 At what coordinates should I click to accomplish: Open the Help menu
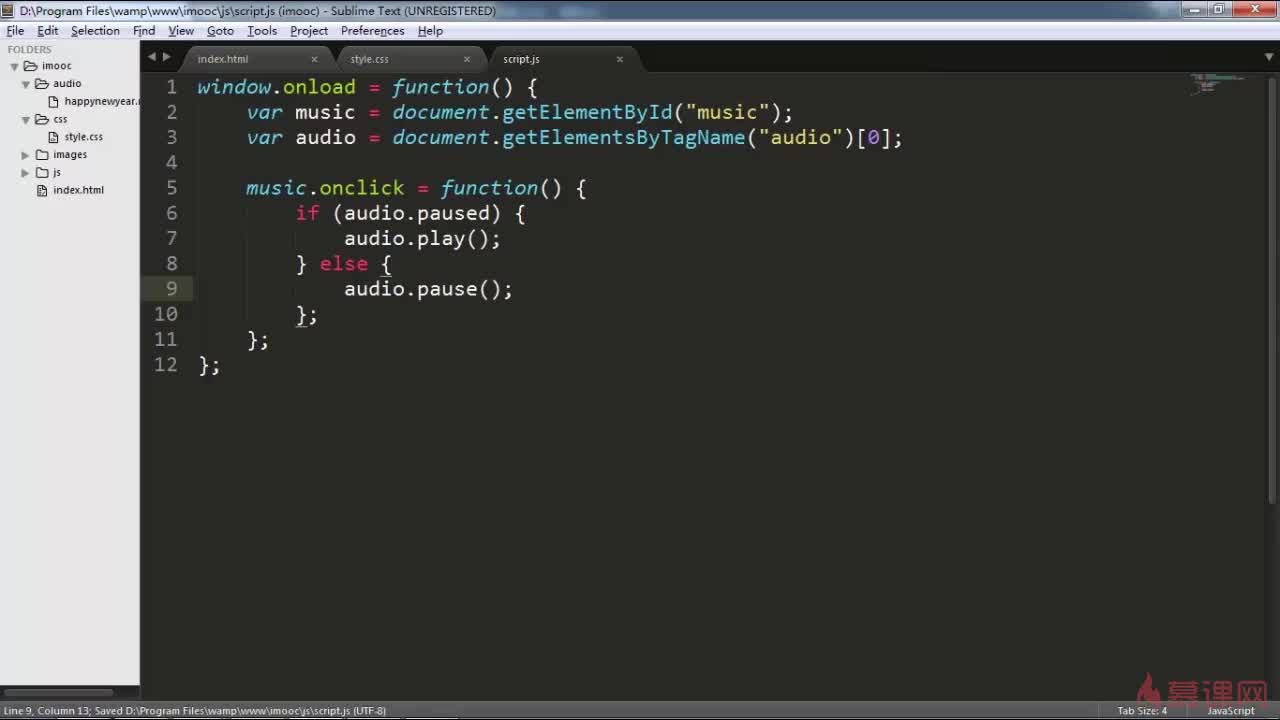coord(430,31)
